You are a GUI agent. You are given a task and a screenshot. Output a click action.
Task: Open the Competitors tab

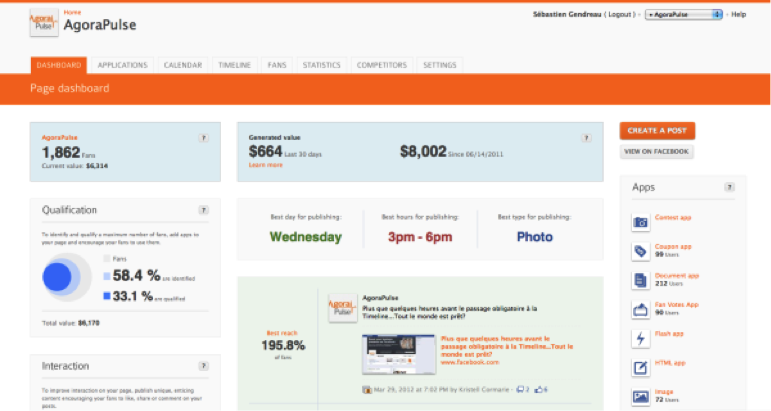click(382, 65)
